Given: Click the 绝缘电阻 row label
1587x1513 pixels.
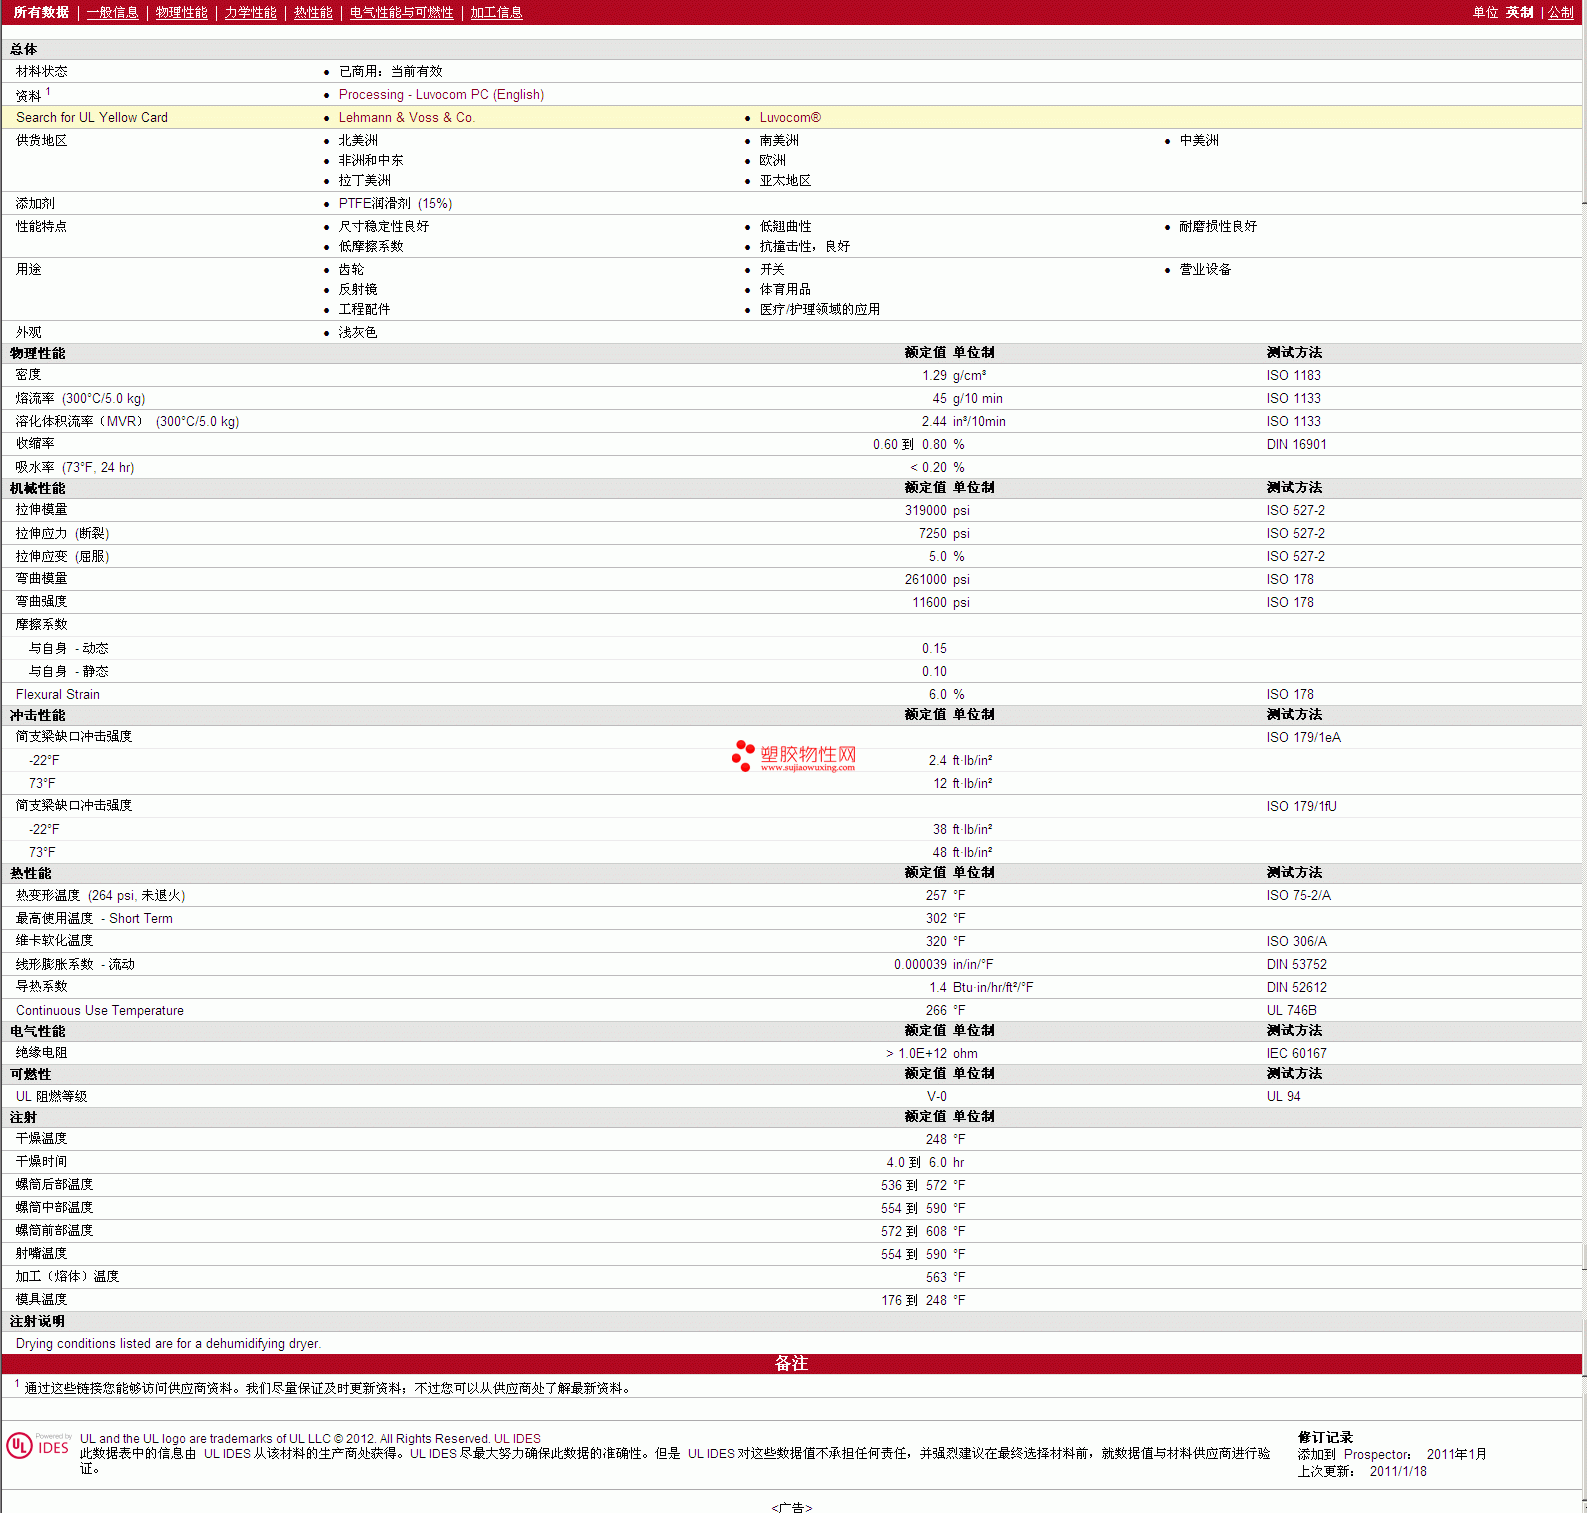Looking at the screenshot, I should [41, 1053].
